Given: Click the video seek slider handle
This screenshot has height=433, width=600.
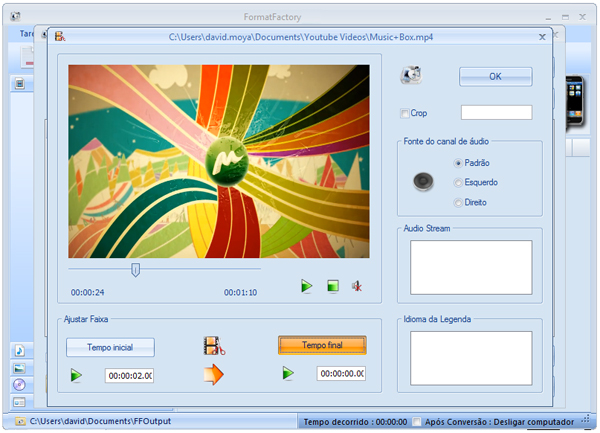Looking at the screenshot, I should coord(135,268).
